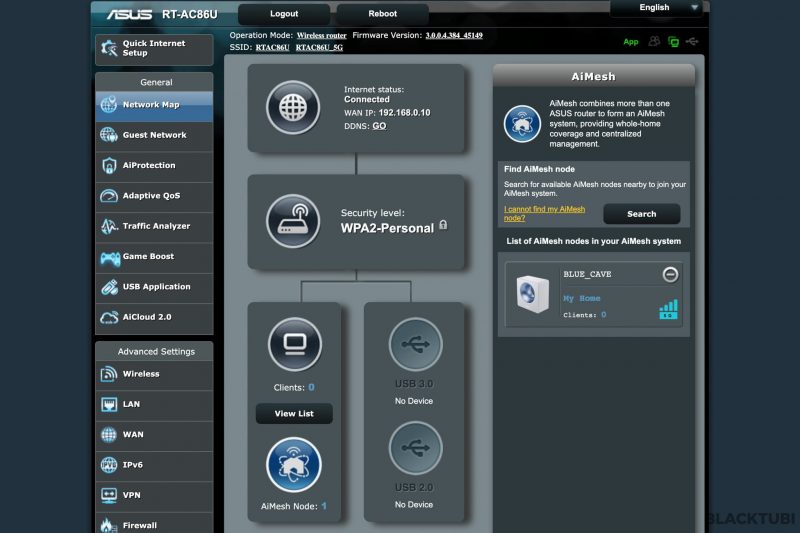The width and height of the screenshot is (800, 533).
Task: Click the AiMesh Node icon in map
Action: (x=294, y=465)
